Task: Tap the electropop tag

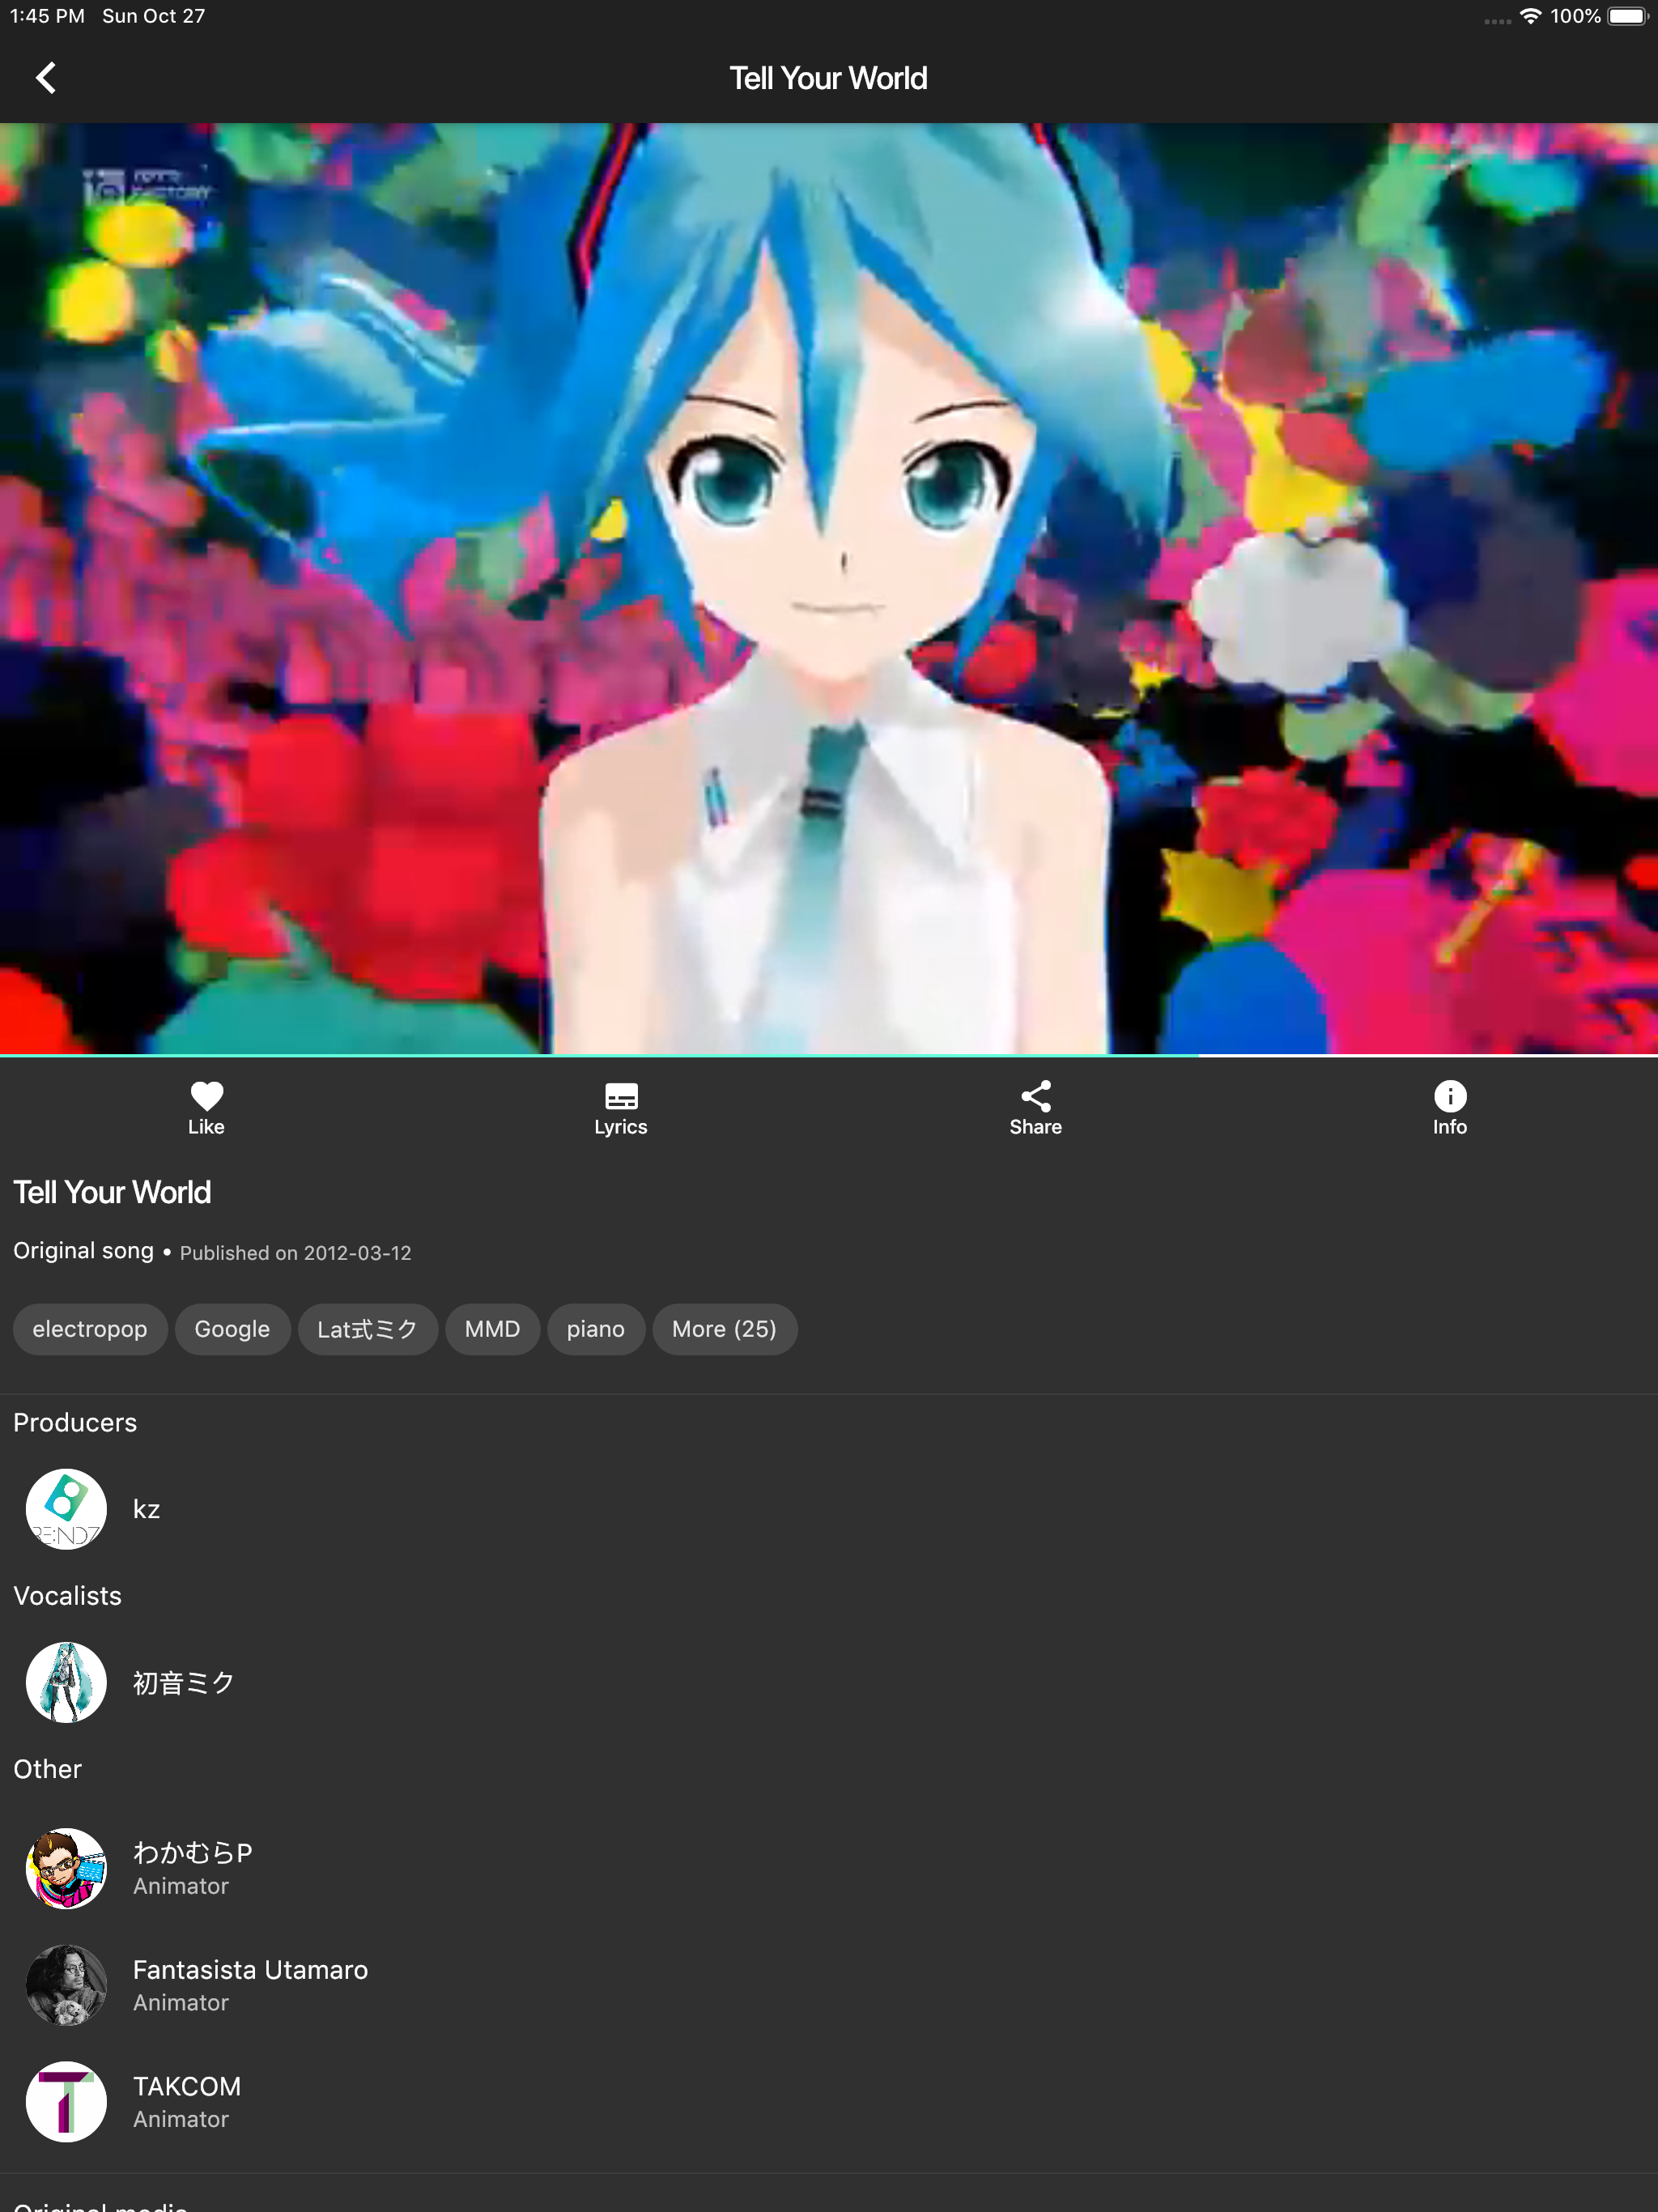Action: (90, 1329)
